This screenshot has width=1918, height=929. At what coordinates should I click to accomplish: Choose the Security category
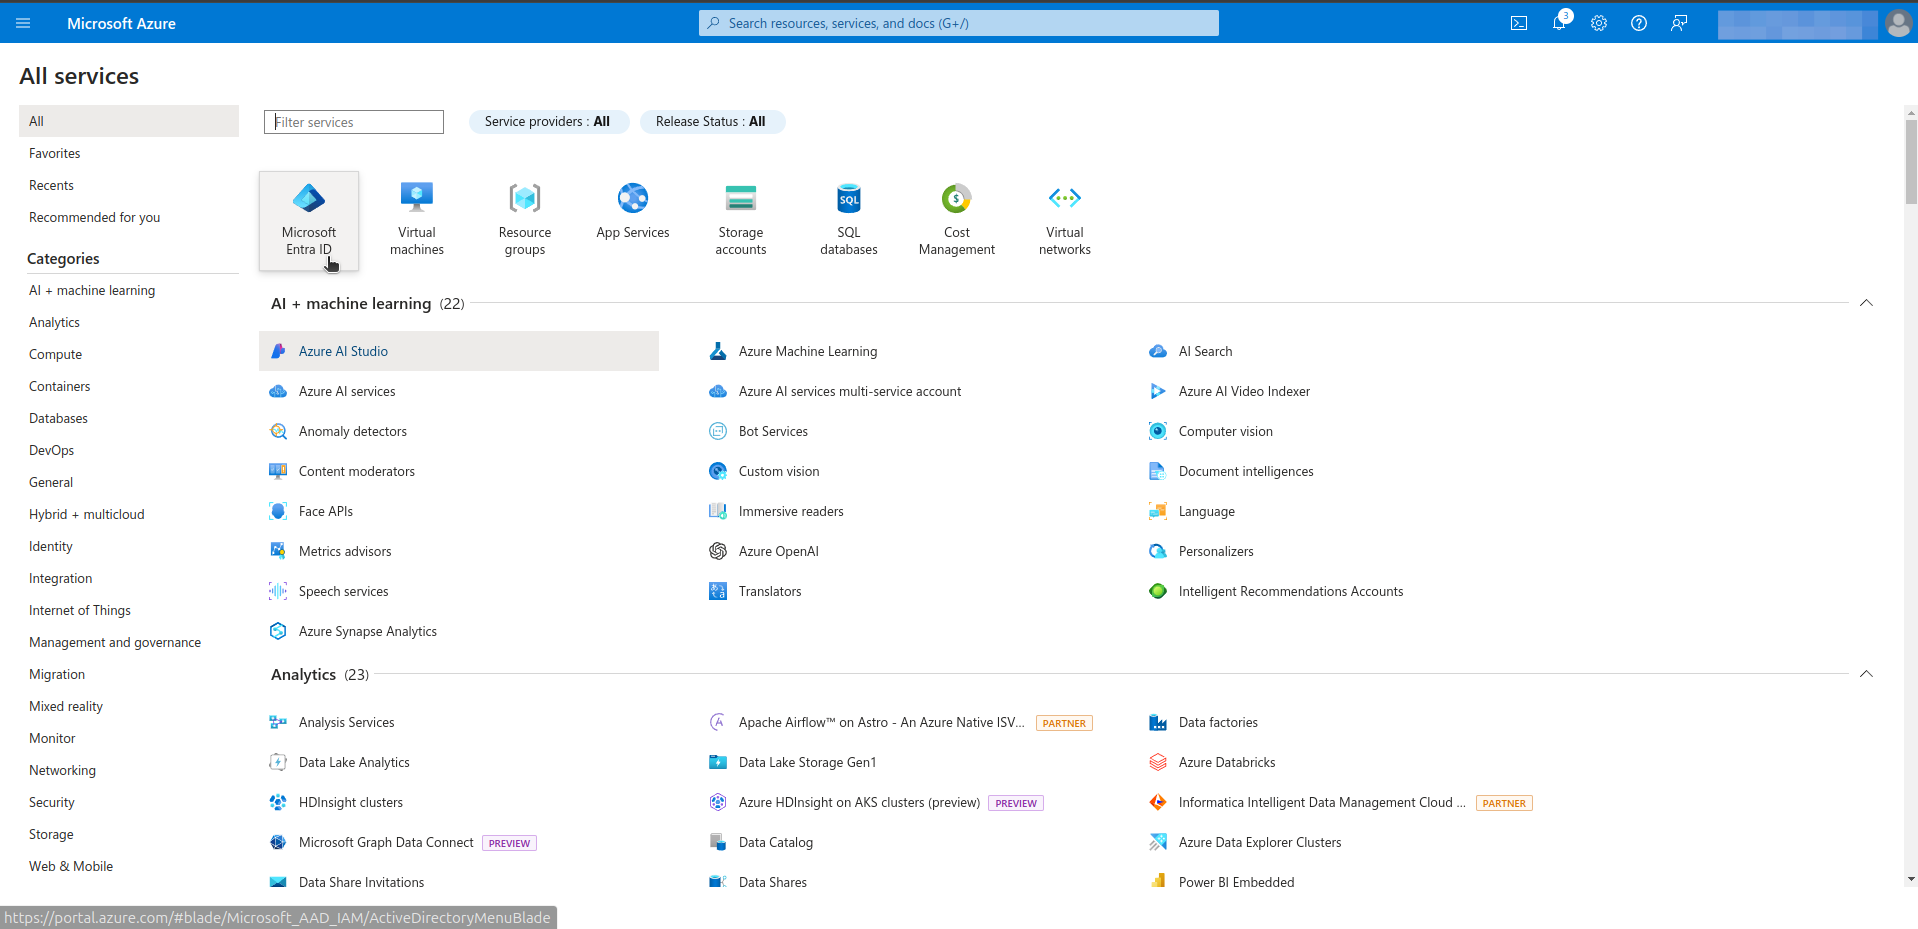tap(52, 802)
